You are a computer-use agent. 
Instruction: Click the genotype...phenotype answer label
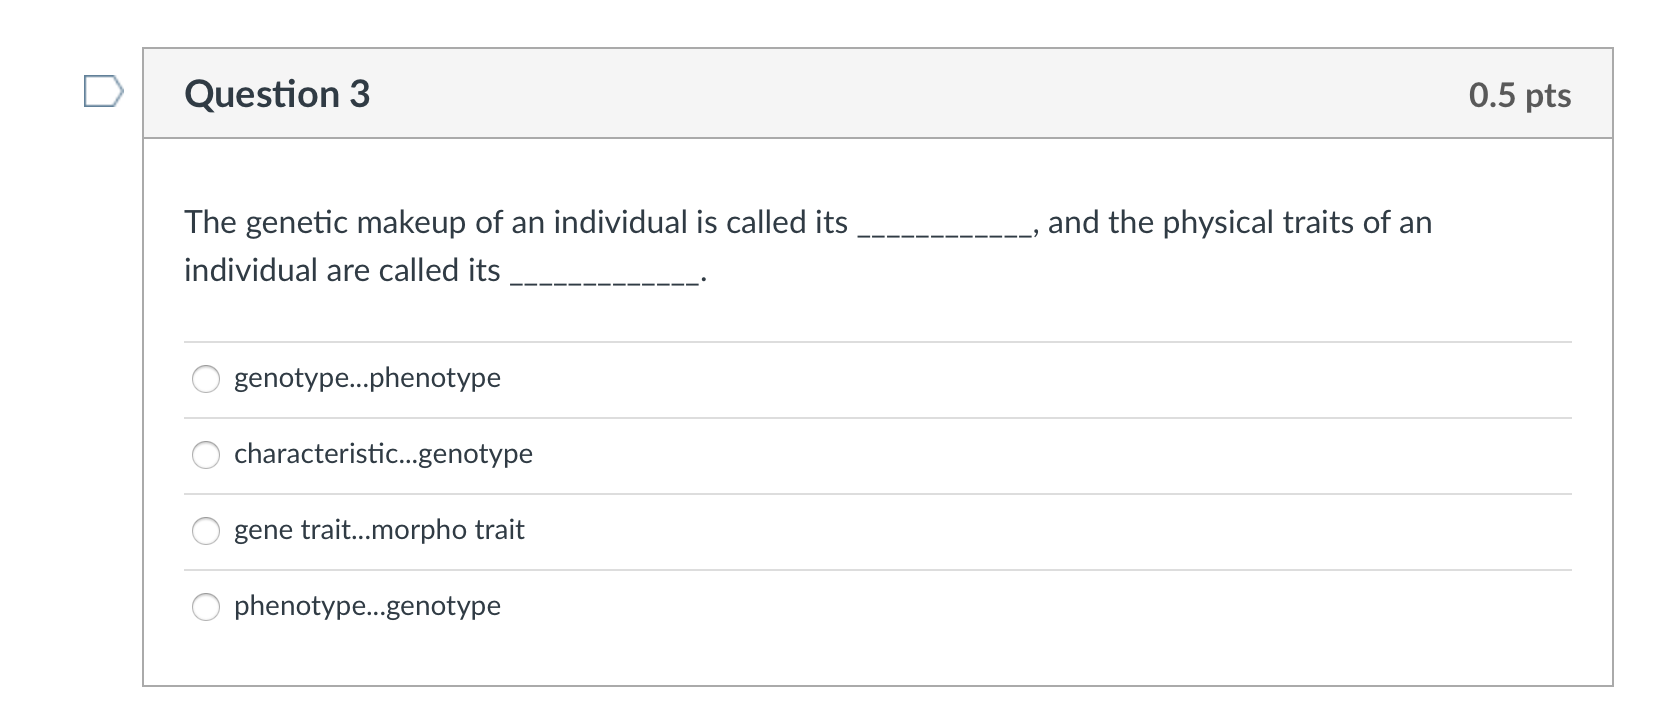pyautogui.click(x=367, y=378)
